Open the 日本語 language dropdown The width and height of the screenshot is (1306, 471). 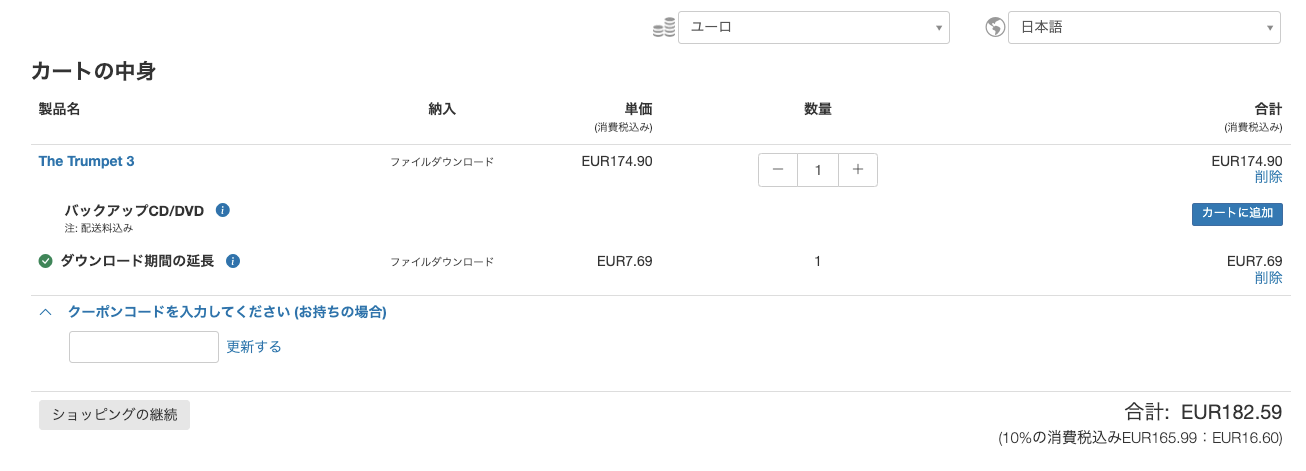(x=1144, y=27)
